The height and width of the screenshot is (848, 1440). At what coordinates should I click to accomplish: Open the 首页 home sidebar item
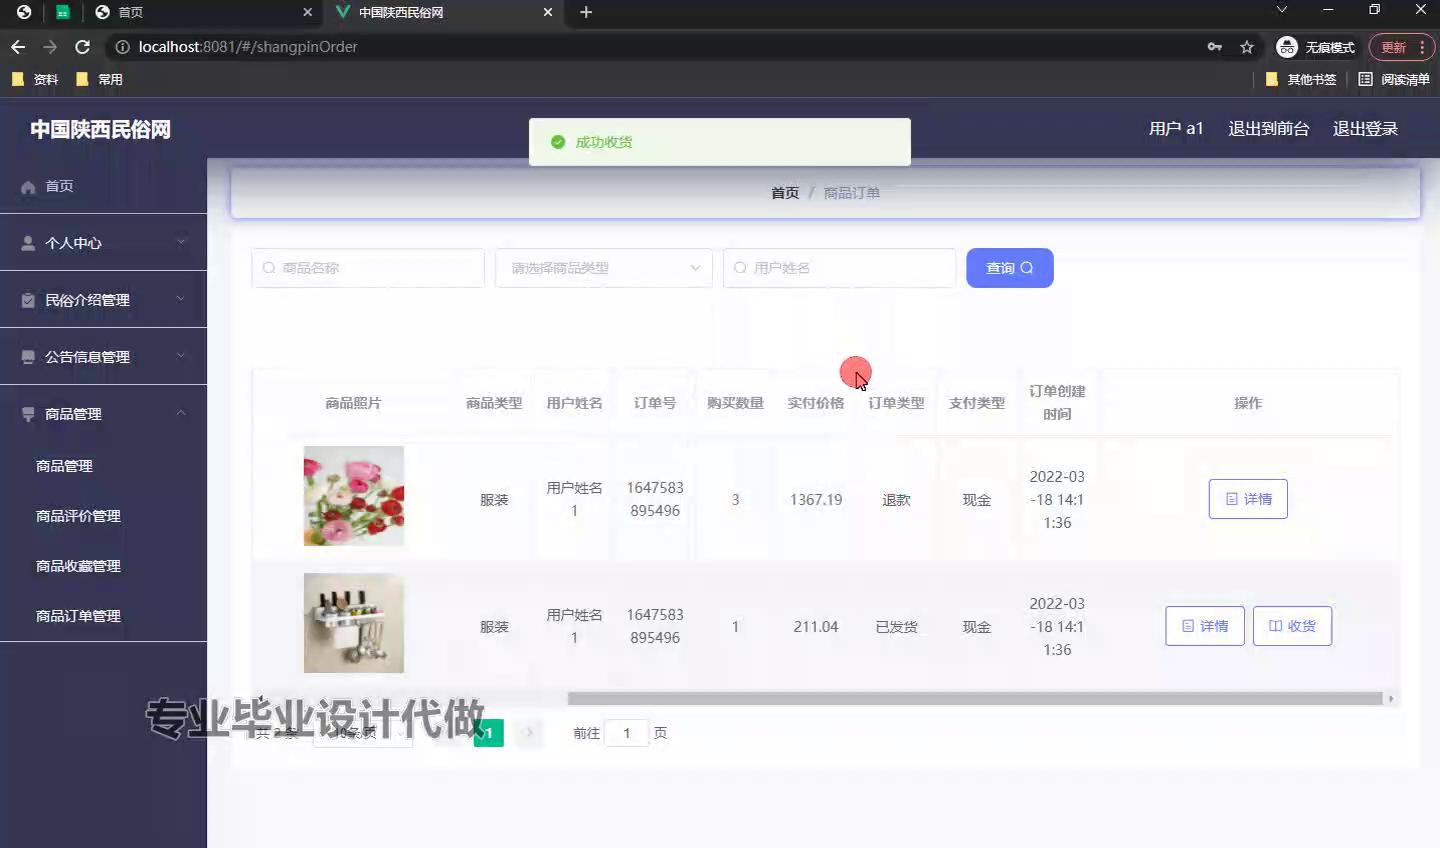pos(59,186)
